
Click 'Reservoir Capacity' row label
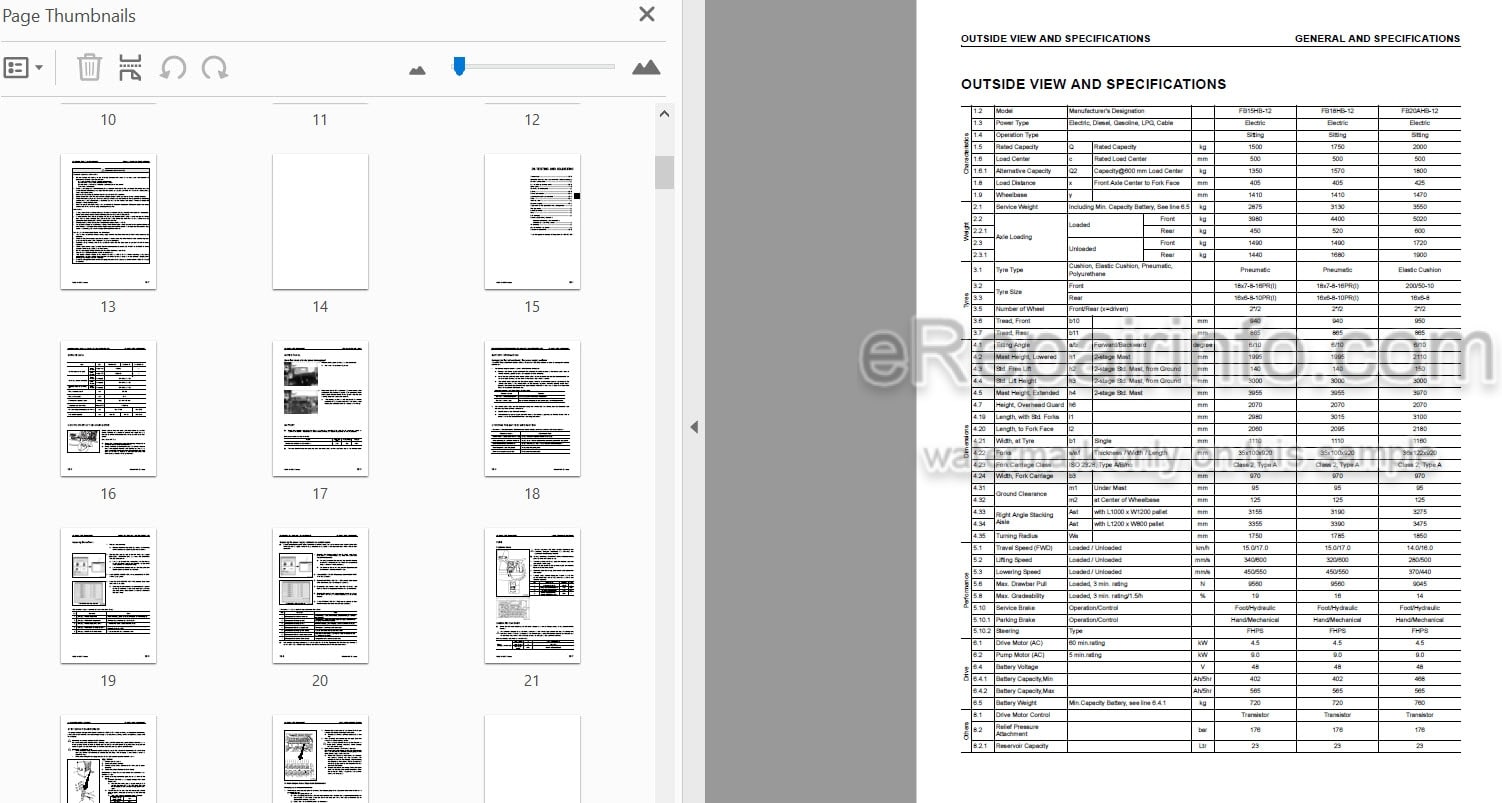point(1022,746)
